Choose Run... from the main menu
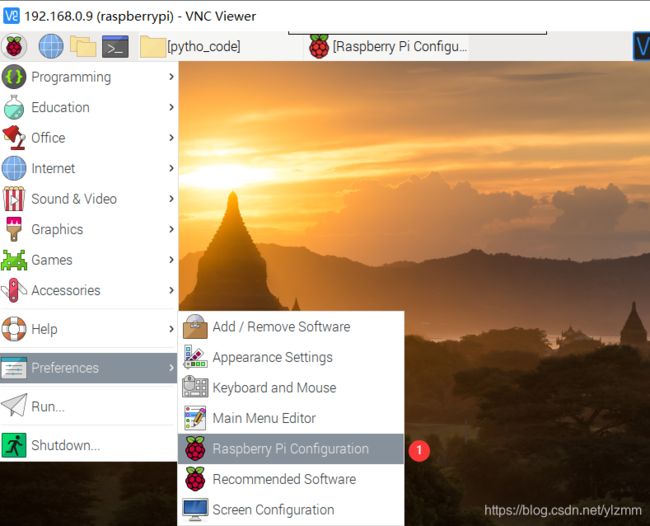The width and height of the screenshot is (650, 526). 89,407
